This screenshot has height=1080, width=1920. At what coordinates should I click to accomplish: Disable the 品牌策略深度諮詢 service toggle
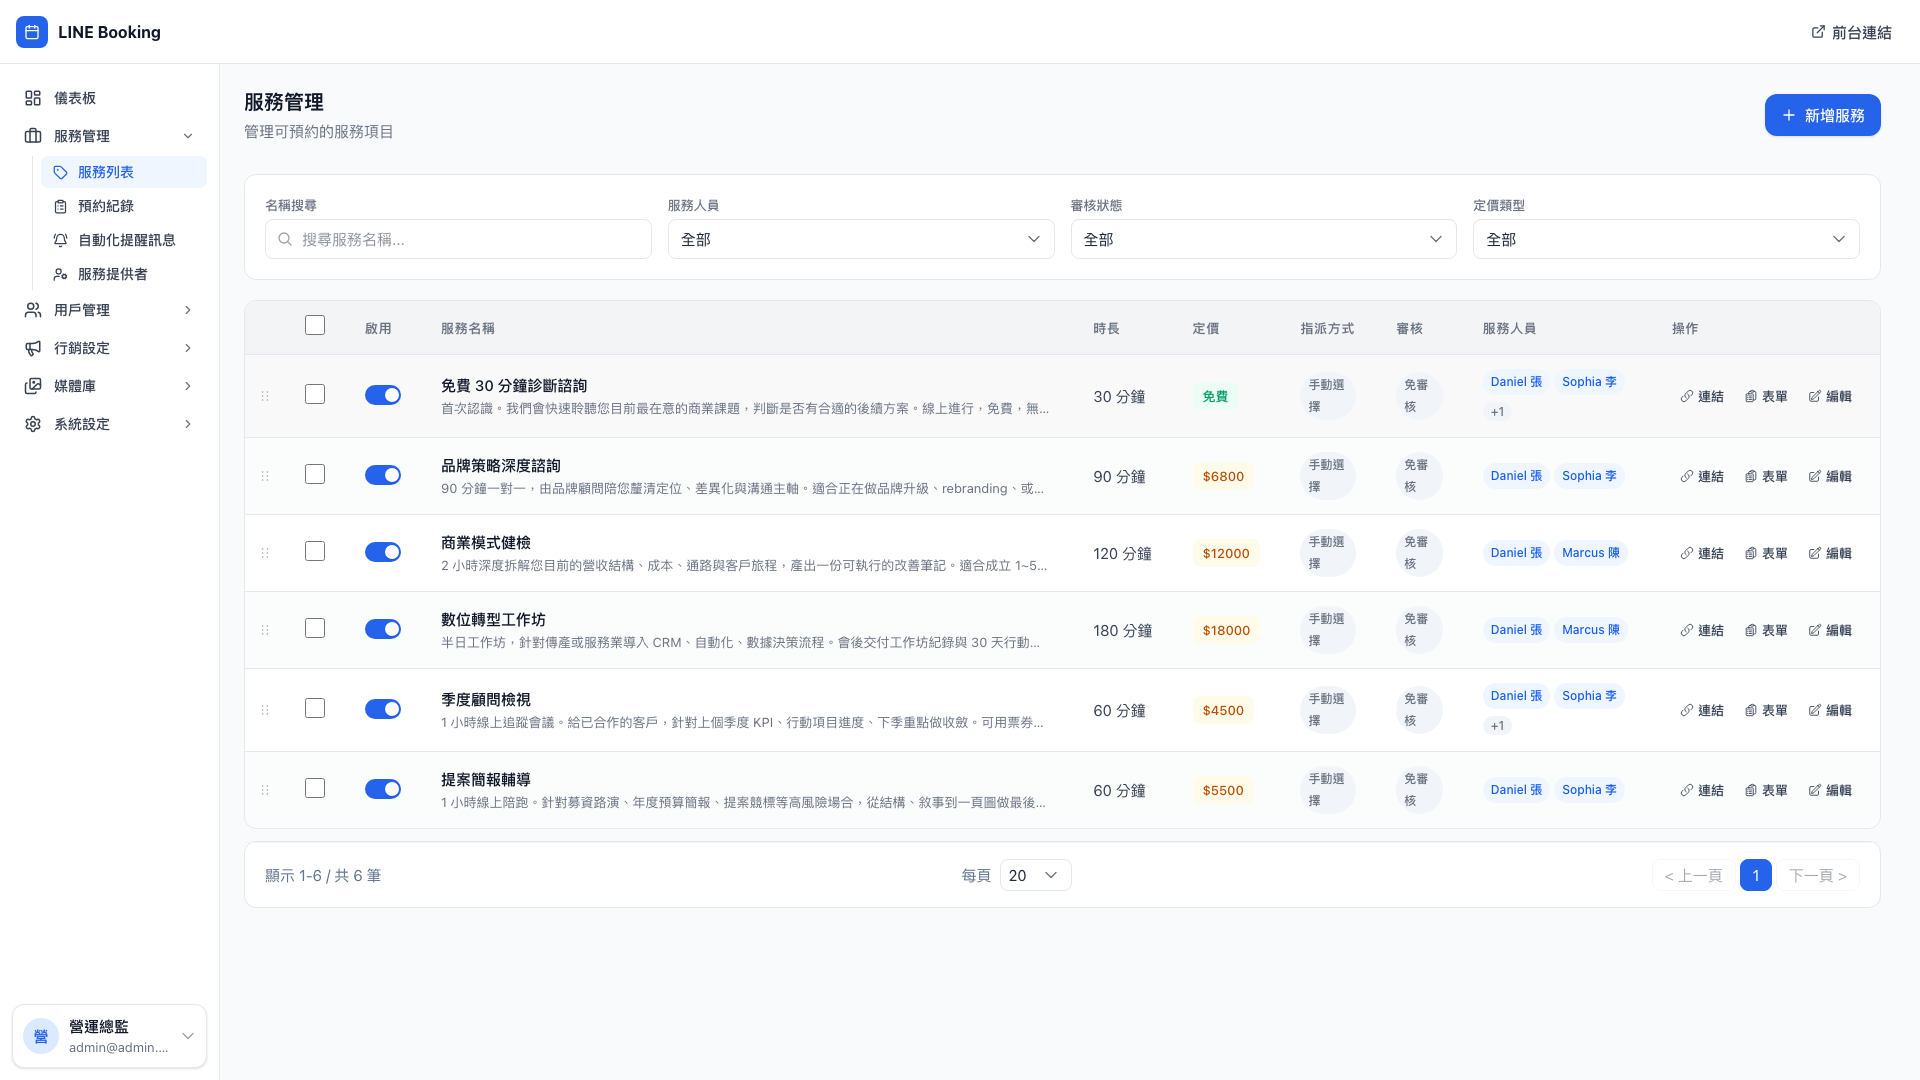383,475
